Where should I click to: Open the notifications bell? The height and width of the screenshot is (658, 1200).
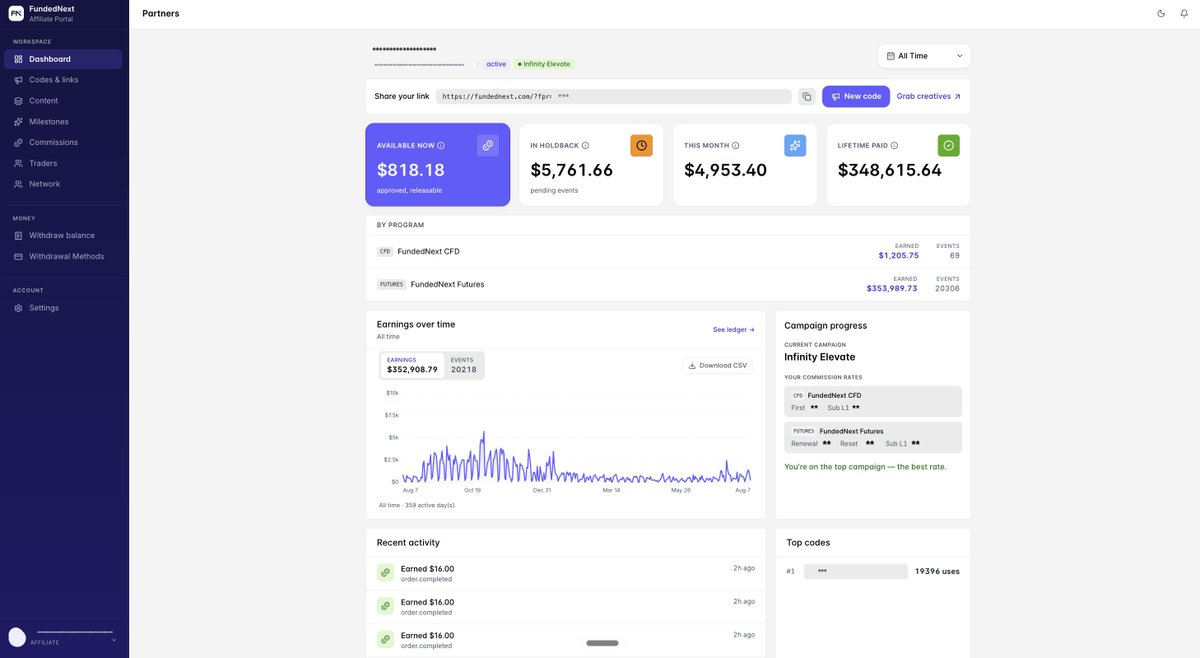coord(1184,13)
